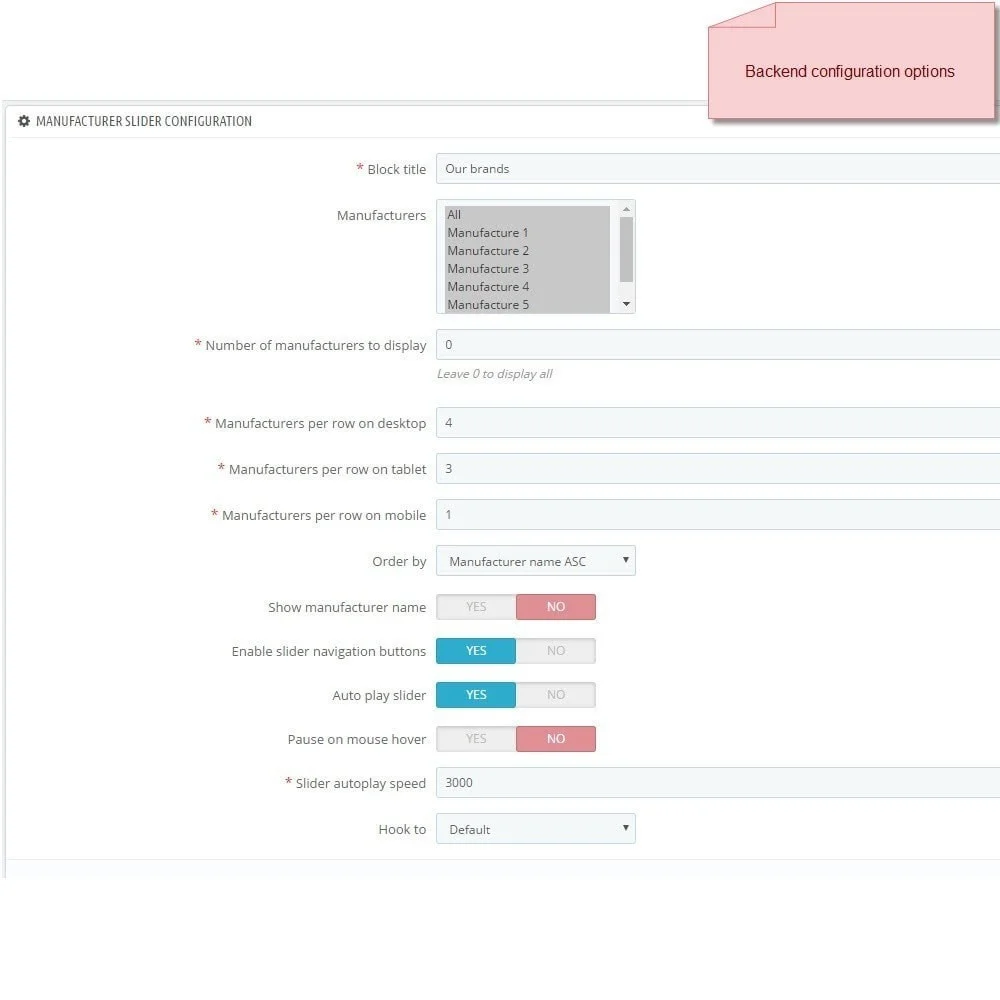Select Manufacture 1 in the list
1000x1000 pixels.
(526, 233)
